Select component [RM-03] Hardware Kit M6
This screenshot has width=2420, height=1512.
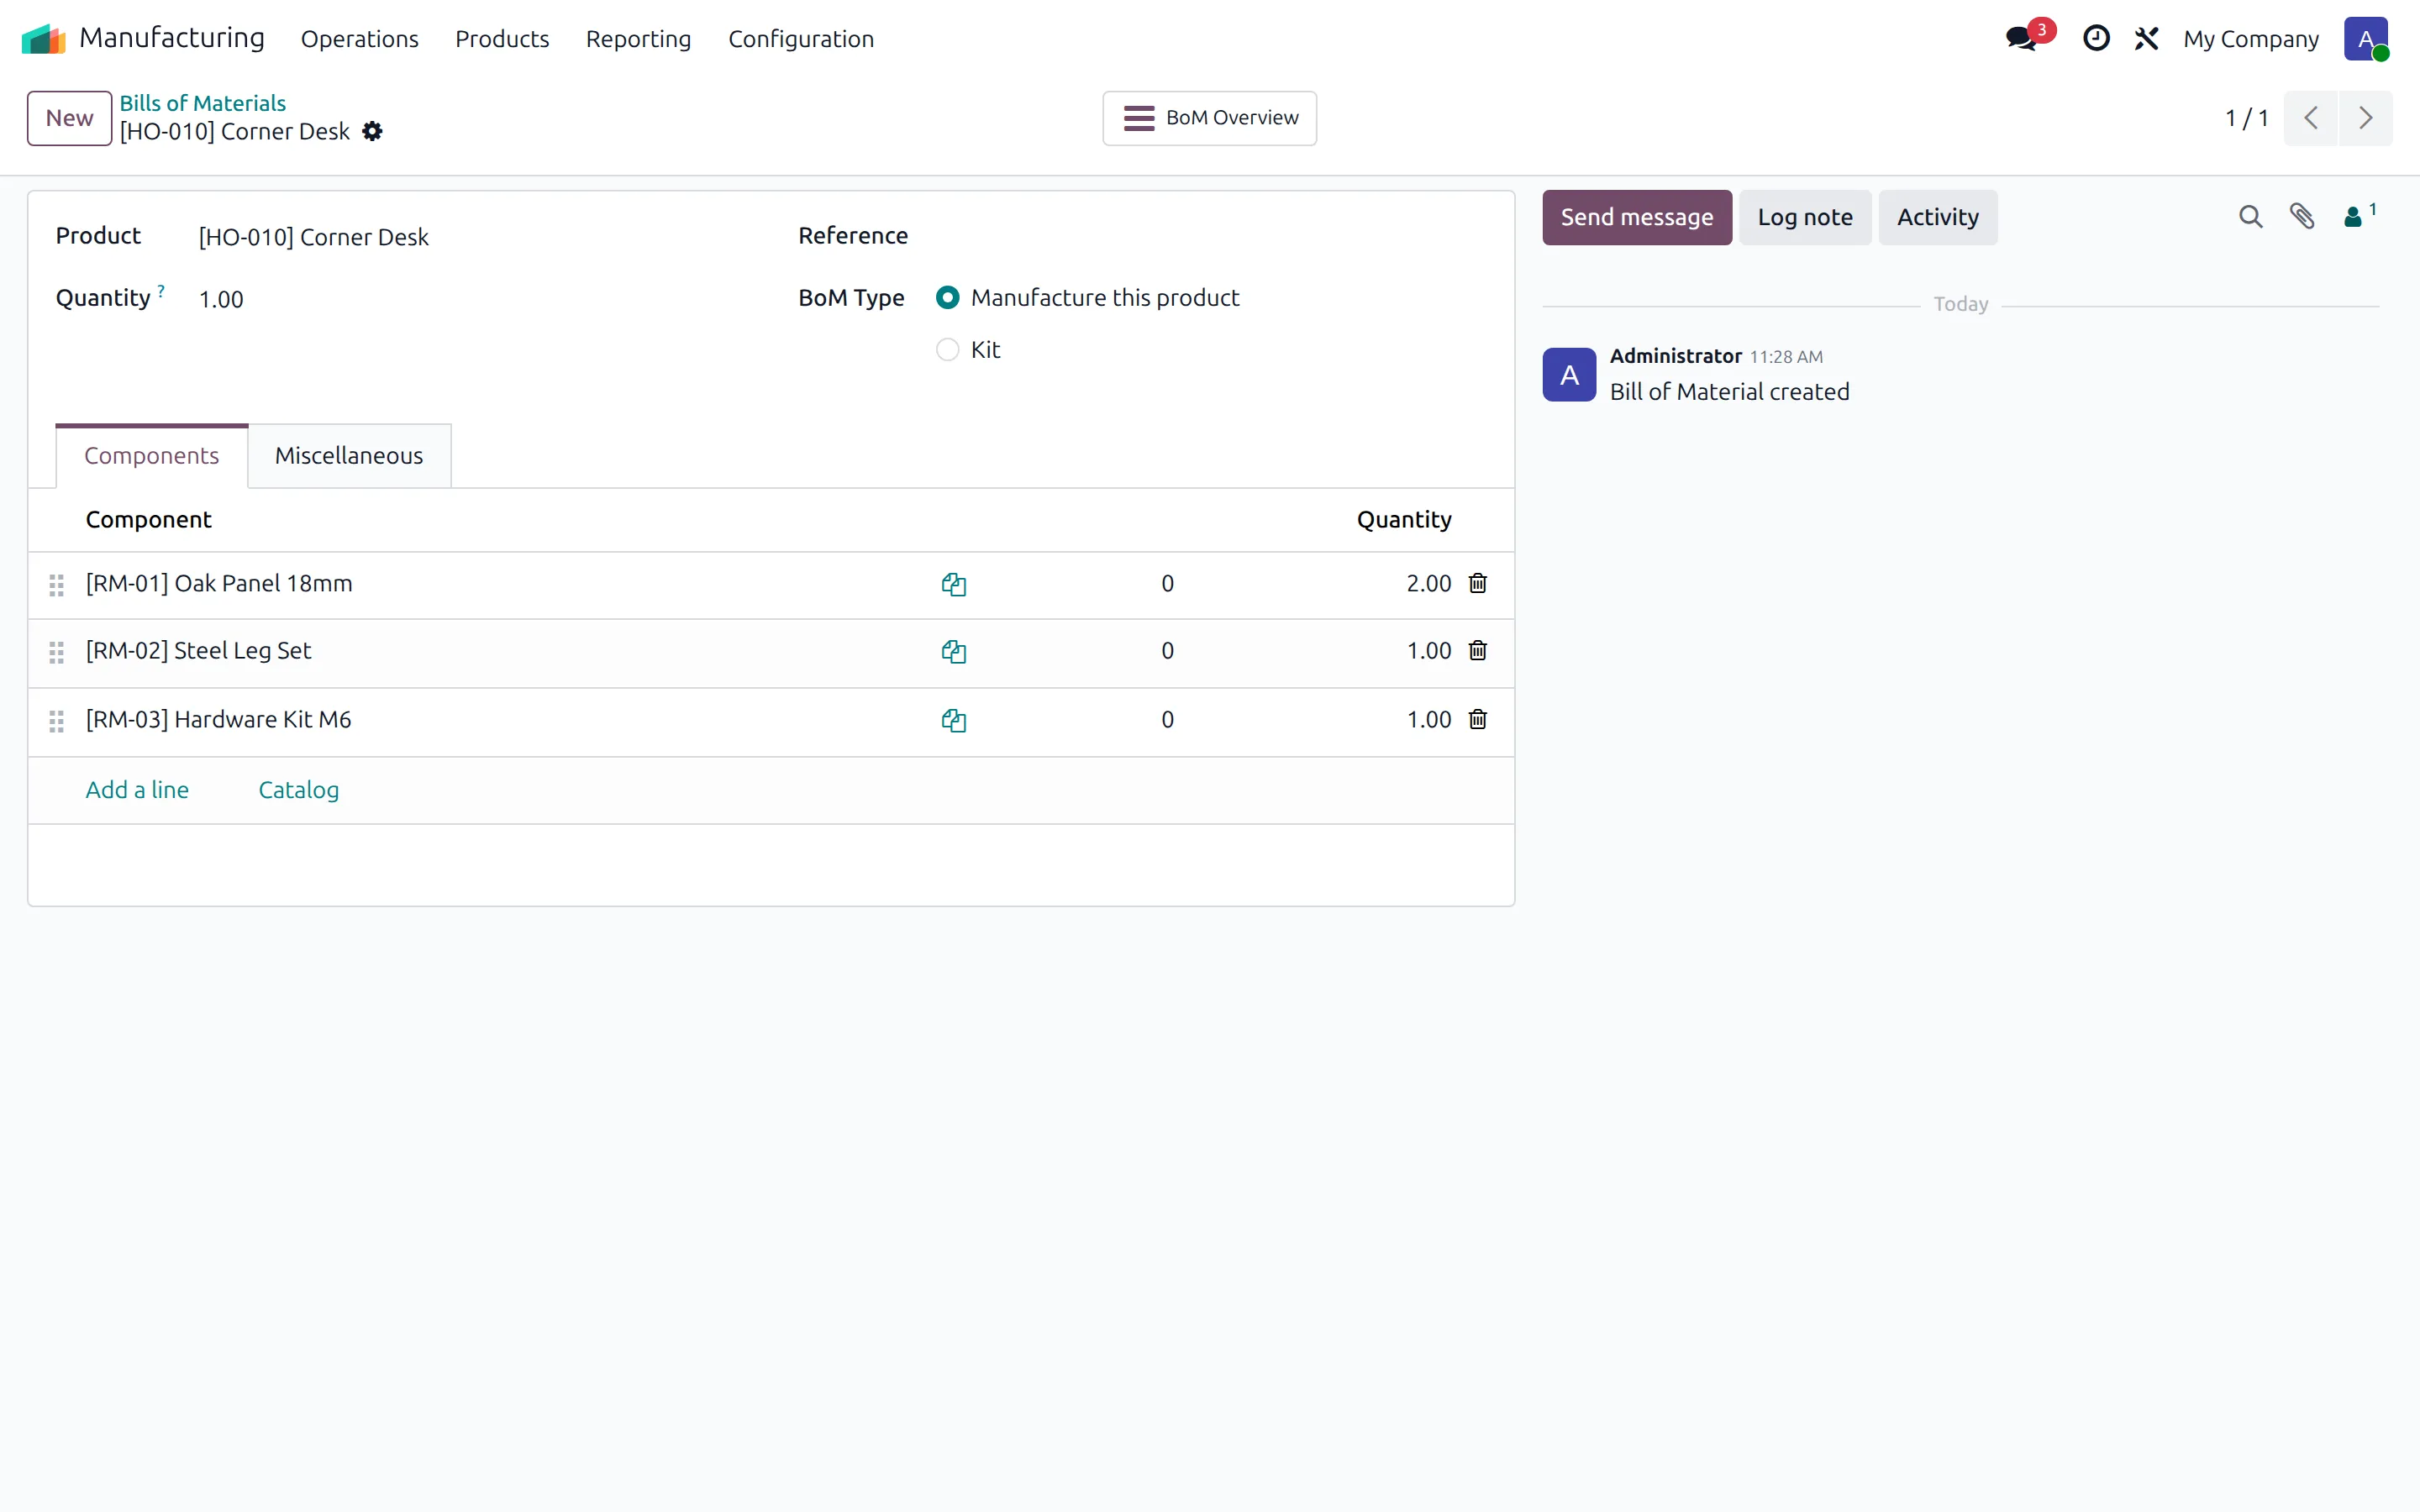tap(218, 719)
